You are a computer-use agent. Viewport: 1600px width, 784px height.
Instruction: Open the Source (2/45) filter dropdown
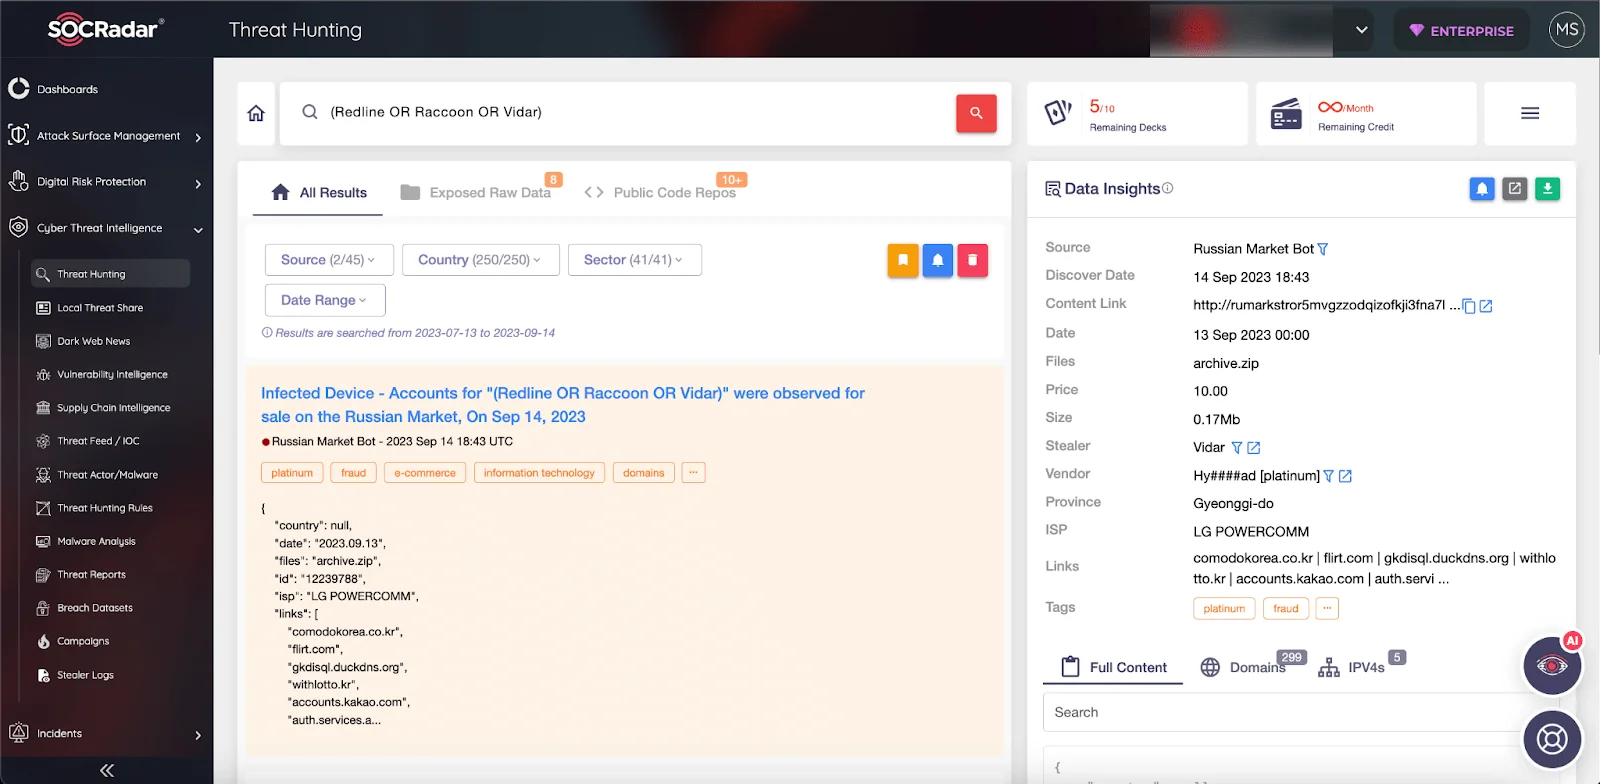[329, 260]
